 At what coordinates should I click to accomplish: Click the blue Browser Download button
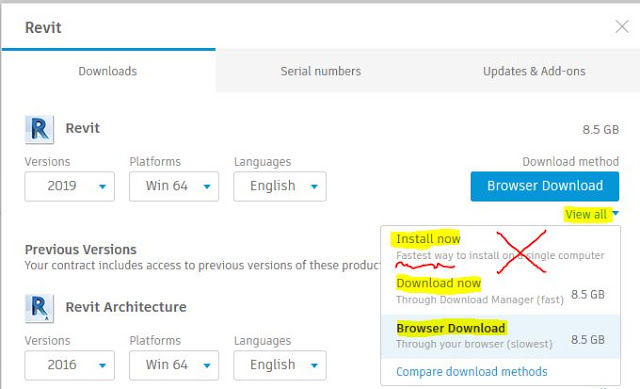(544, 186)
